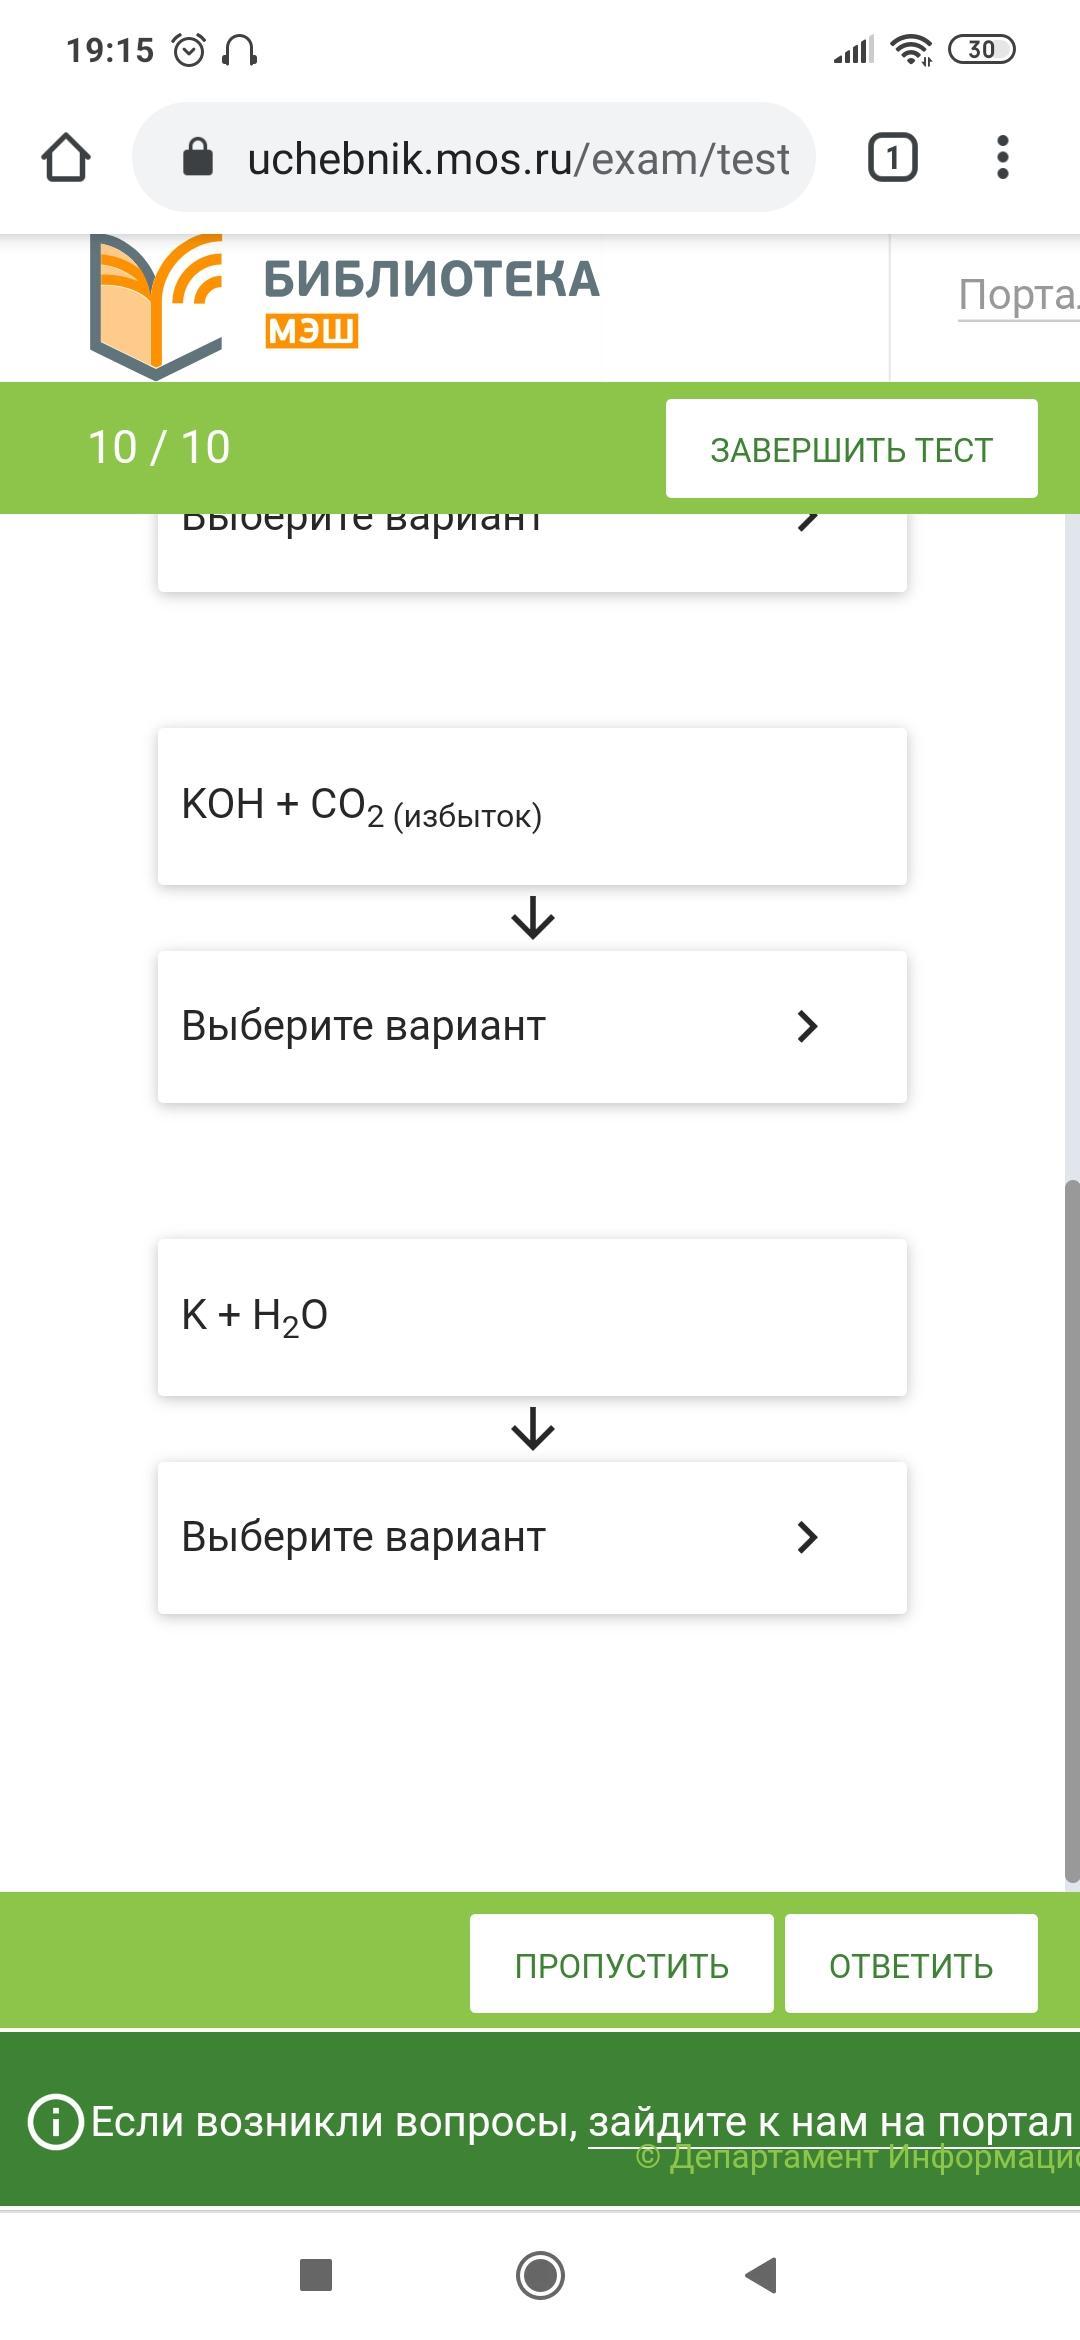The height and width of the screenshot is (2340, 1080).
Task: Click the uchebnik.mos.ru address bar
Action: pos(474,157)
